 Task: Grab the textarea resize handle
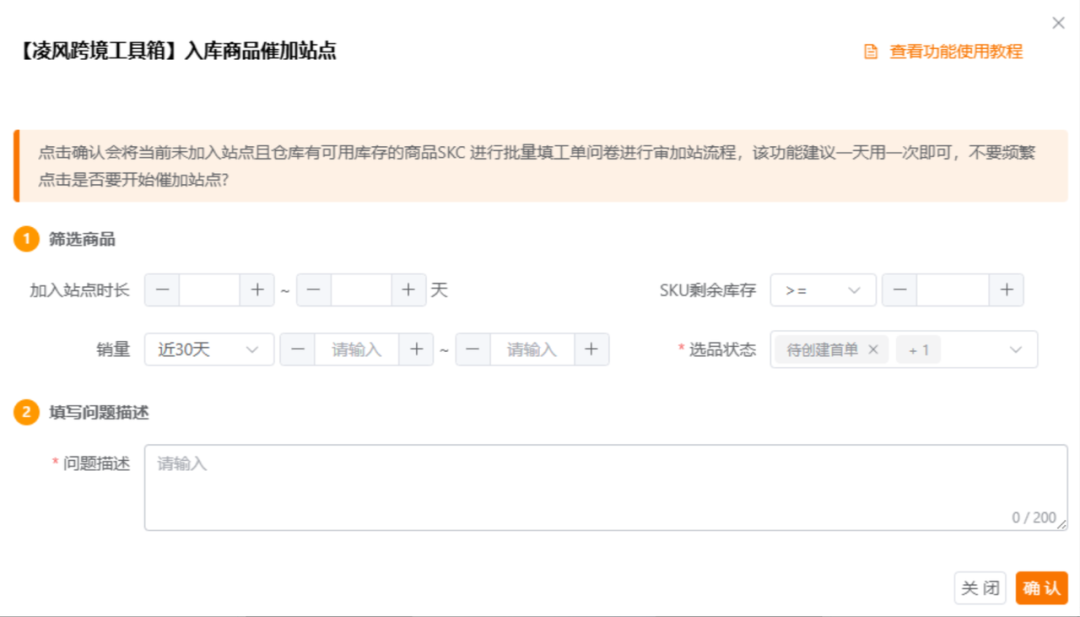pos(1061,525)
